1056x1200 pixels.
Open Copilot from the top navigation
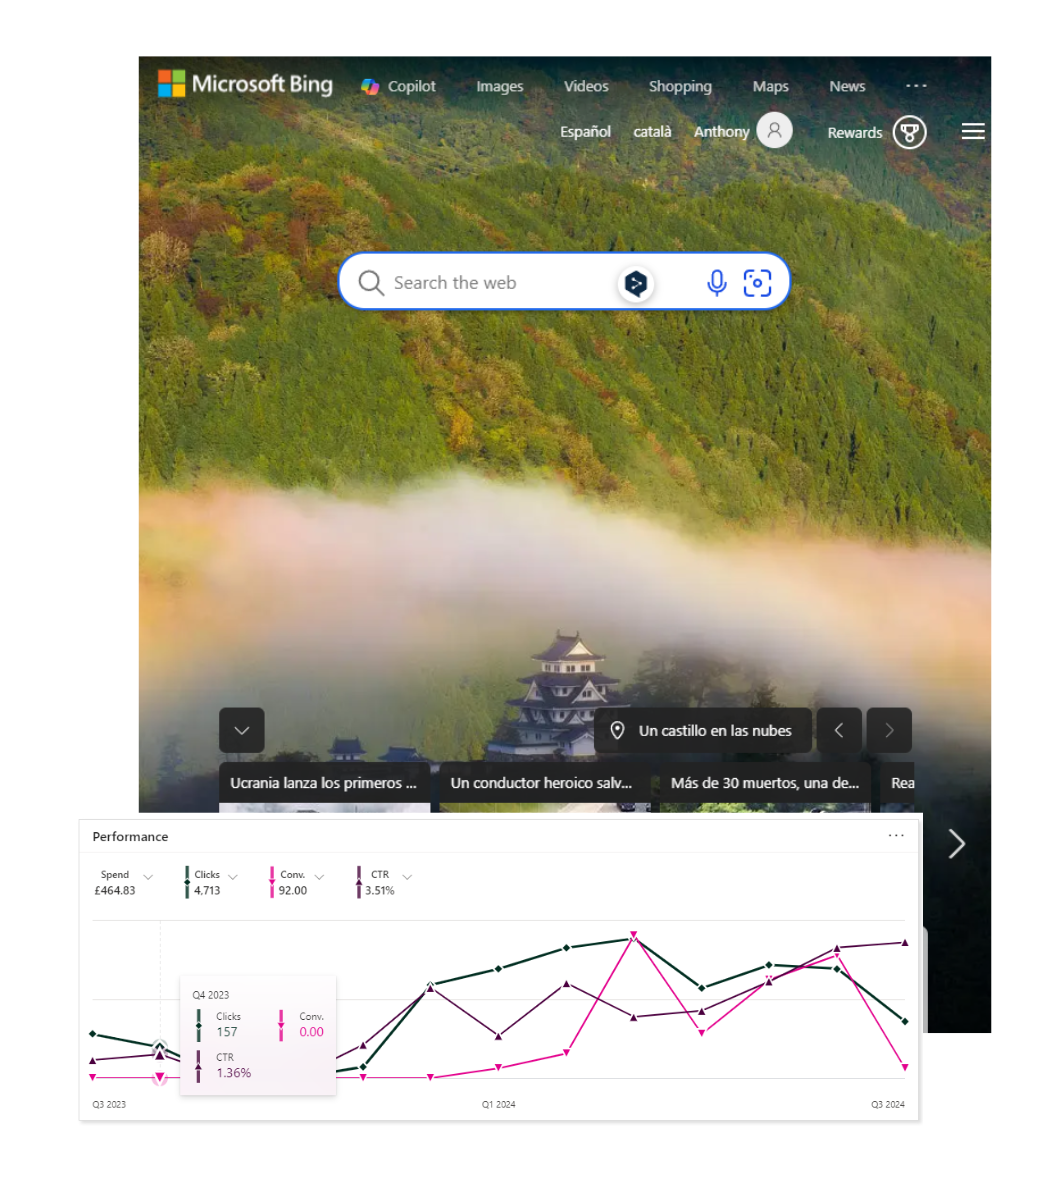tap(398, 87)
